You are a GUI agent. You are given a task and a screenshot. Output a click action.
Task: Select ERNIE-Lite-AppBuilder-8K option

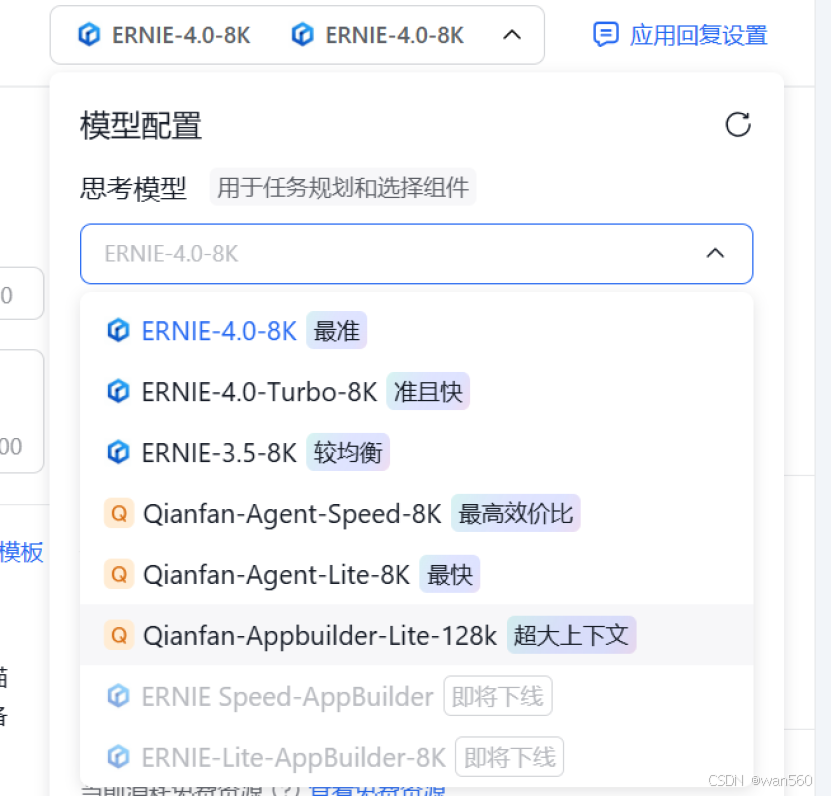coord(417,757)
